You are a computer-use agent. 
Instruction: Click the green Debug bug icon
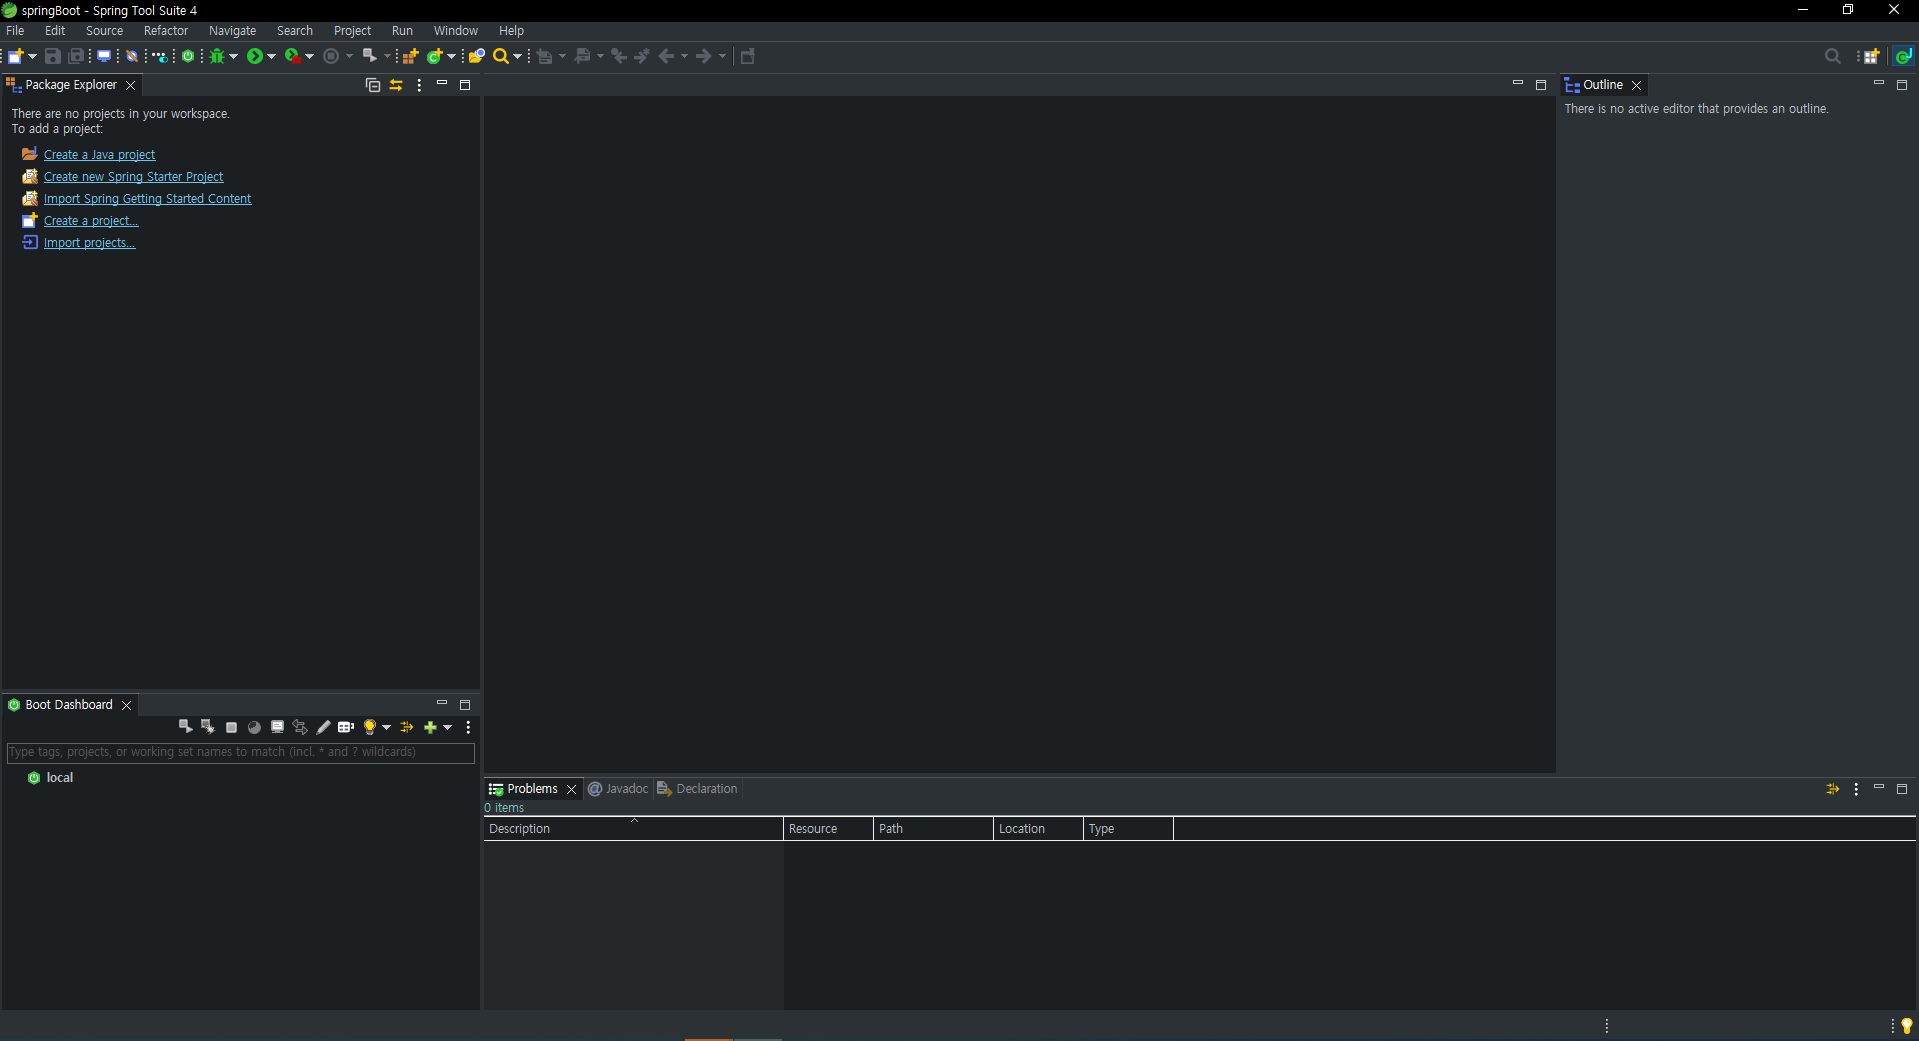216,56
